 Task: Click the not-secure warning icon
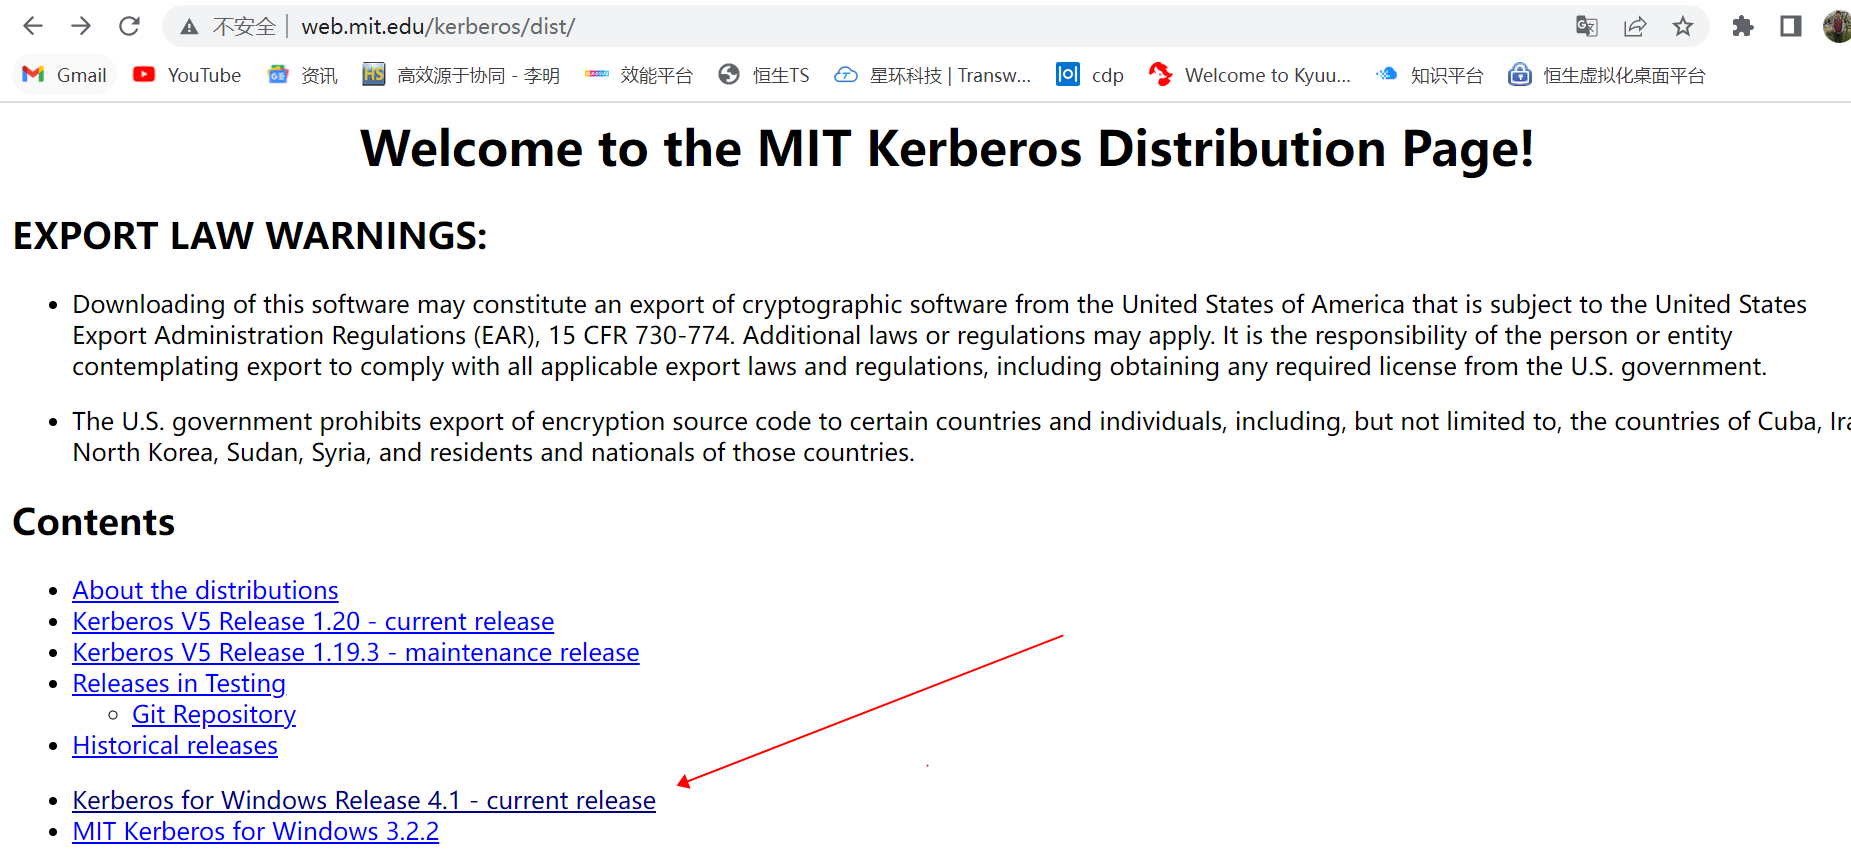click(x=189, y=27)
